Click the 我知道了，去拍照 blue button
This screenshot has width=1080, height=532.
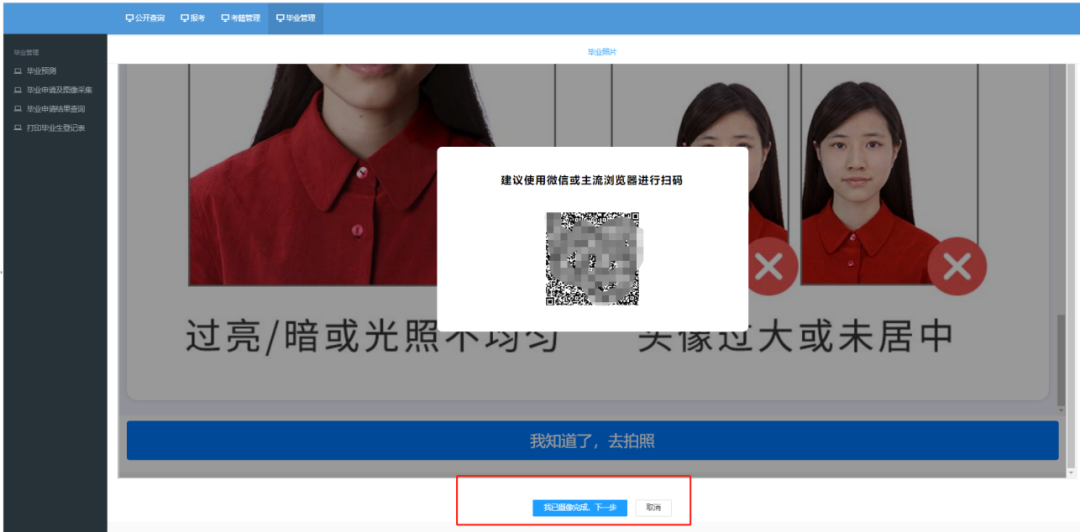592,441
